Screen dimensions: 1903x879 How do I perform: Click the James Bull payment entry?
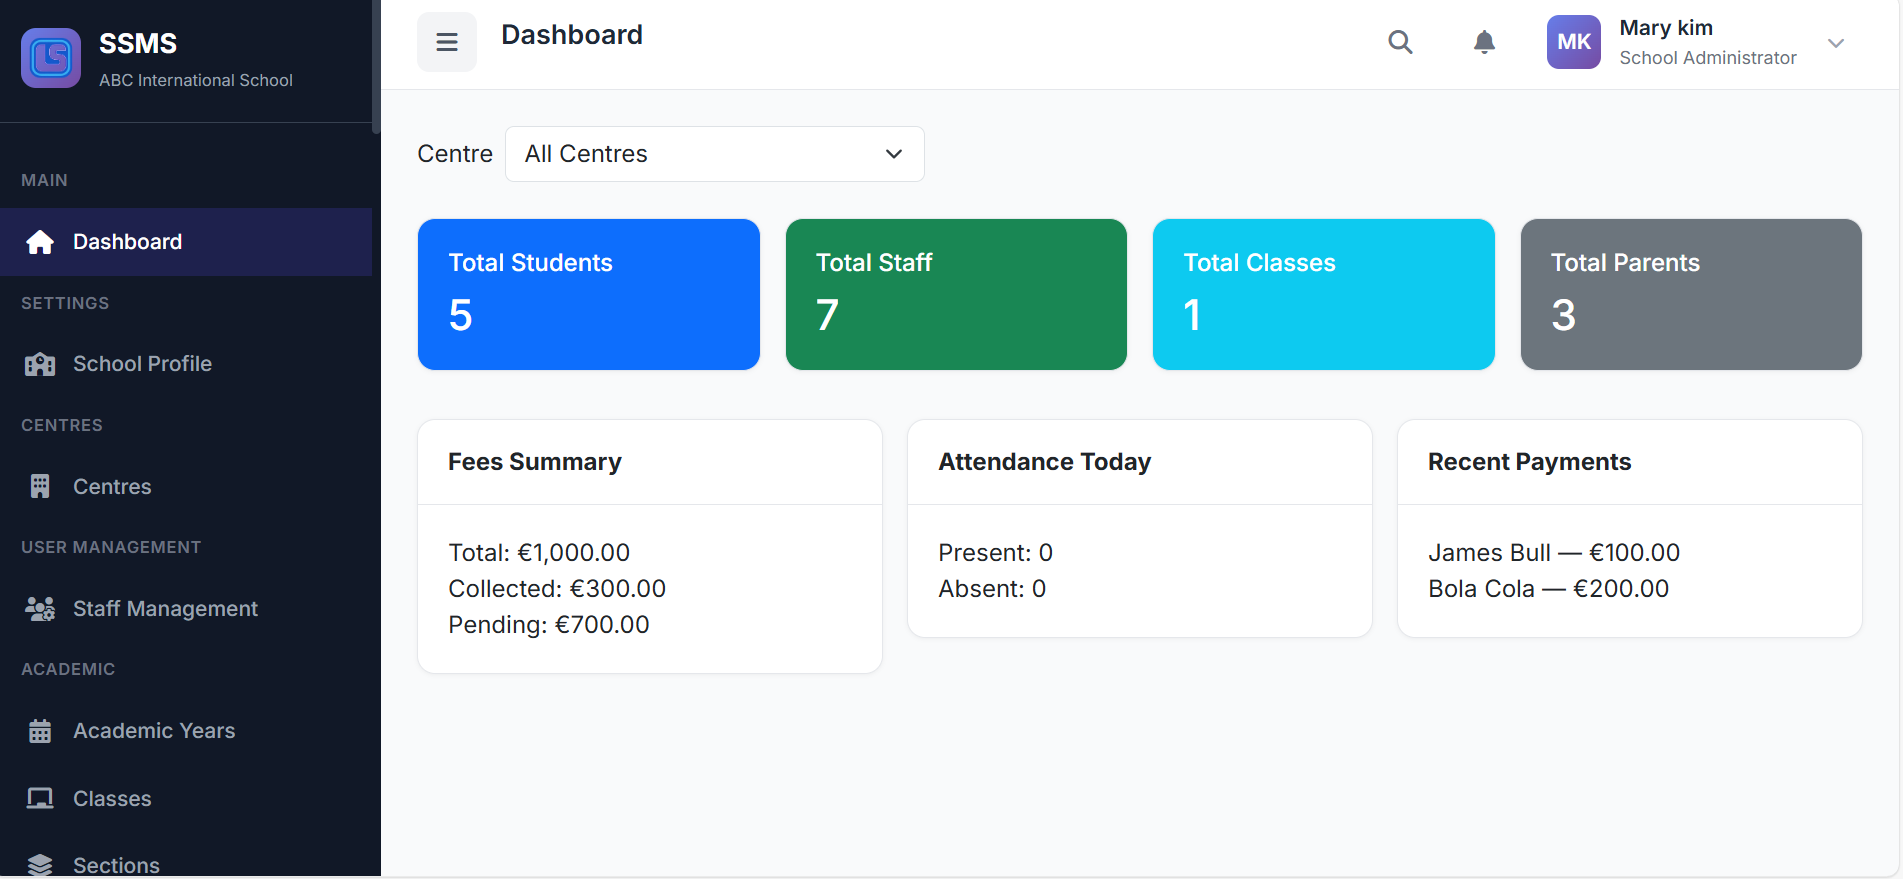click(x=1553, y=553)
